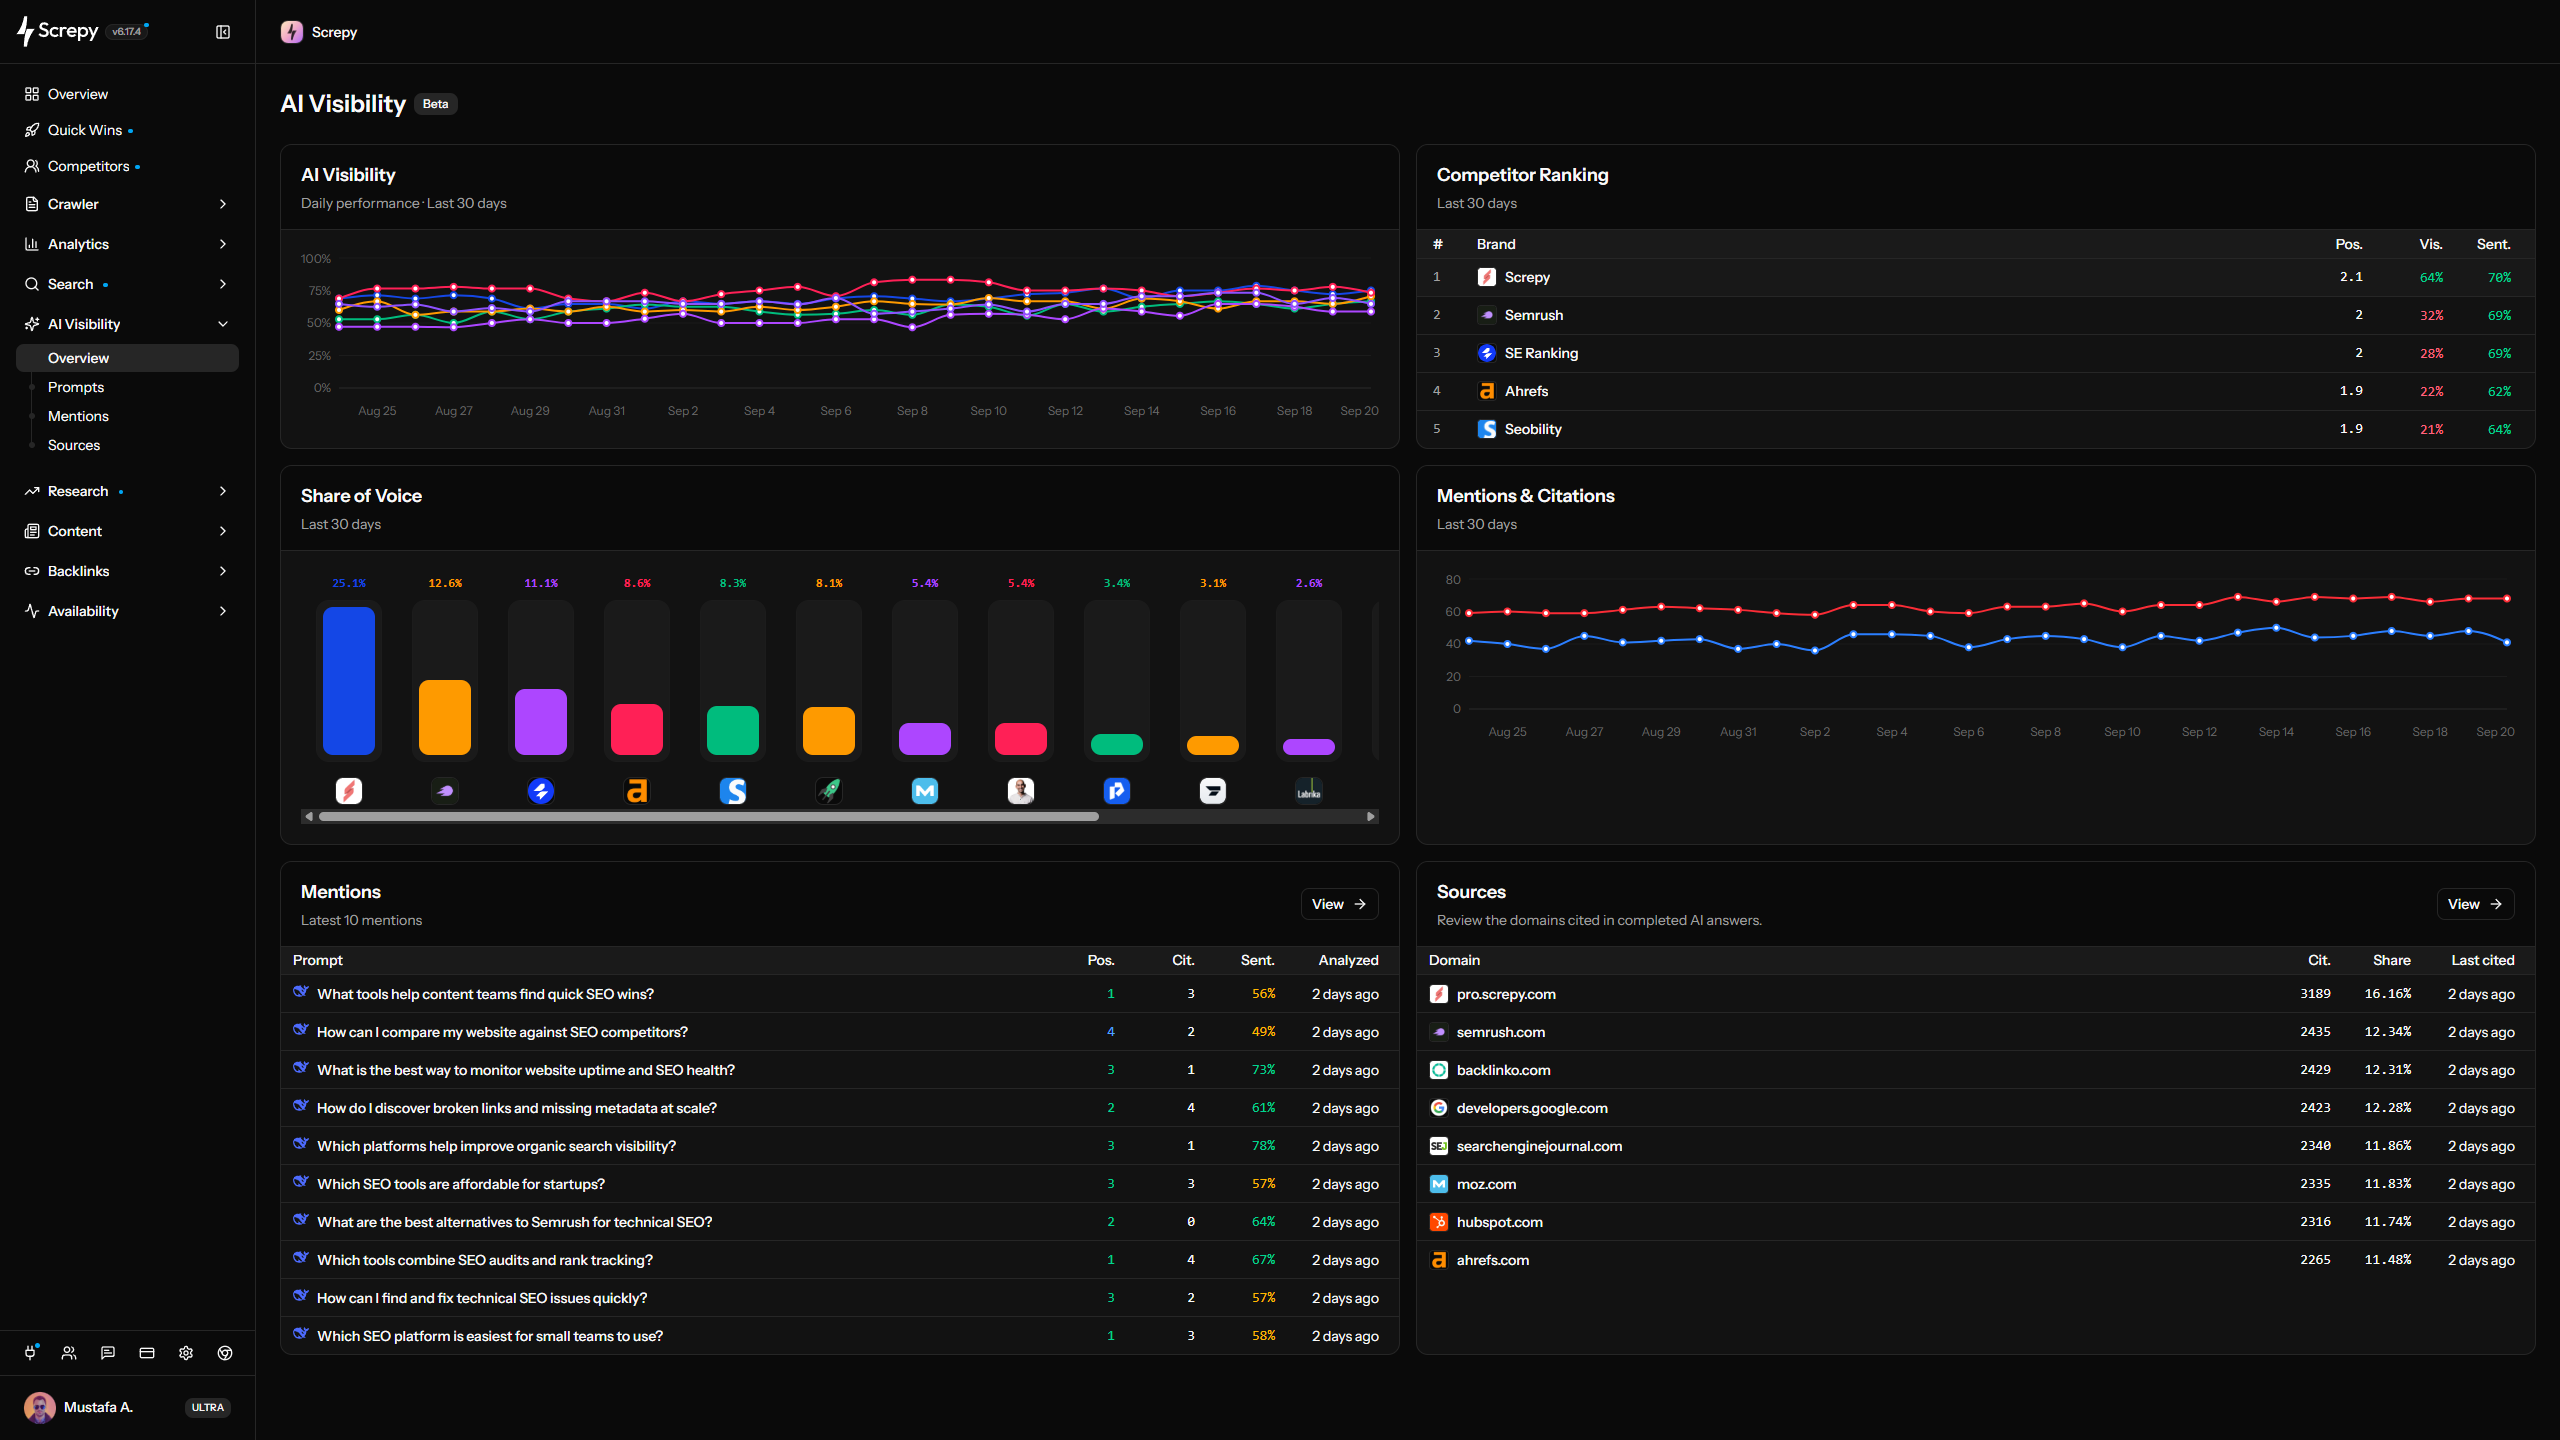Expand the Search sidebar section
Screen dimensions: 2560x1440
click(x=127, y=284)
